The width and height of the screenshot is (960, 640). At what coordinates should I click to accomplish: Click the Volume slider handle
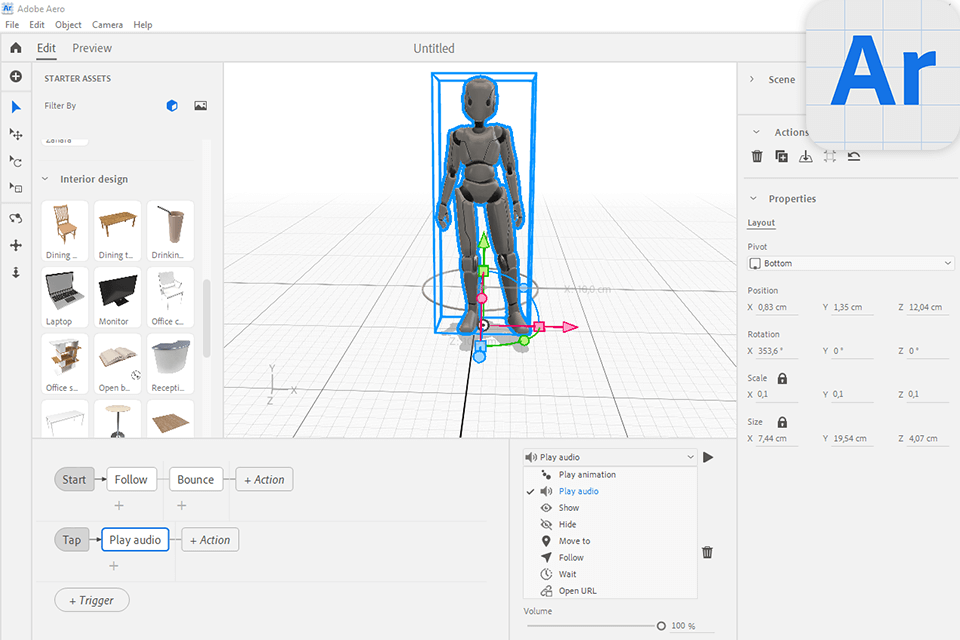pos(661,626)
